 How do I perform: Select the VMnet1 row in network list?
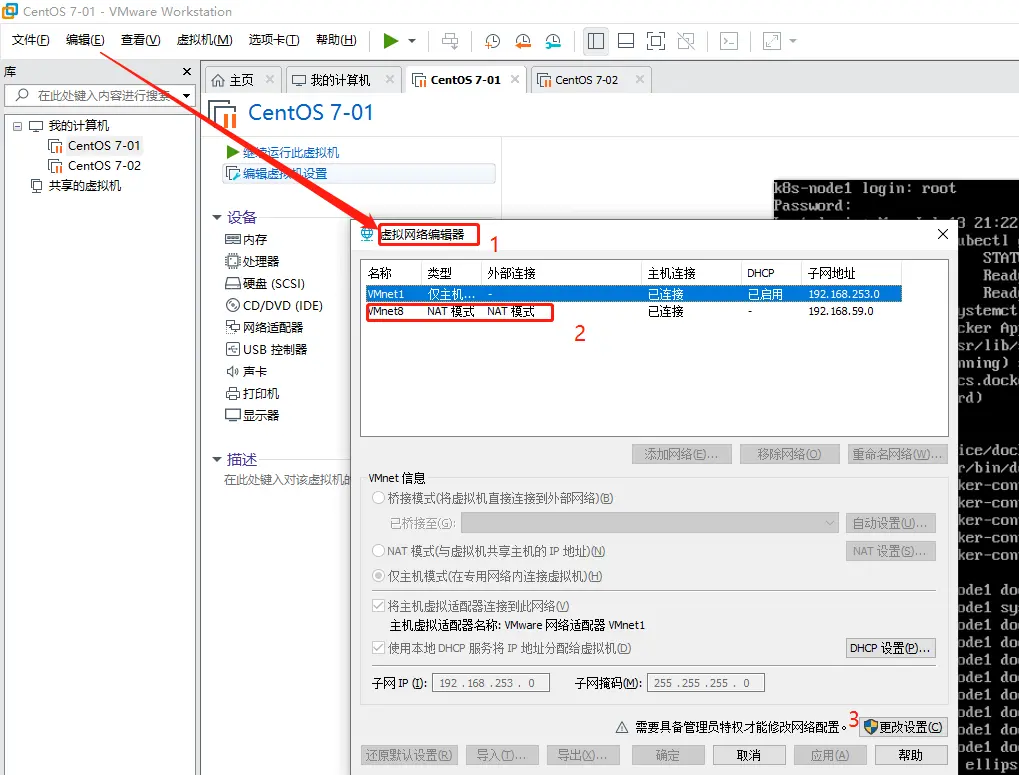tap(634, 294)
